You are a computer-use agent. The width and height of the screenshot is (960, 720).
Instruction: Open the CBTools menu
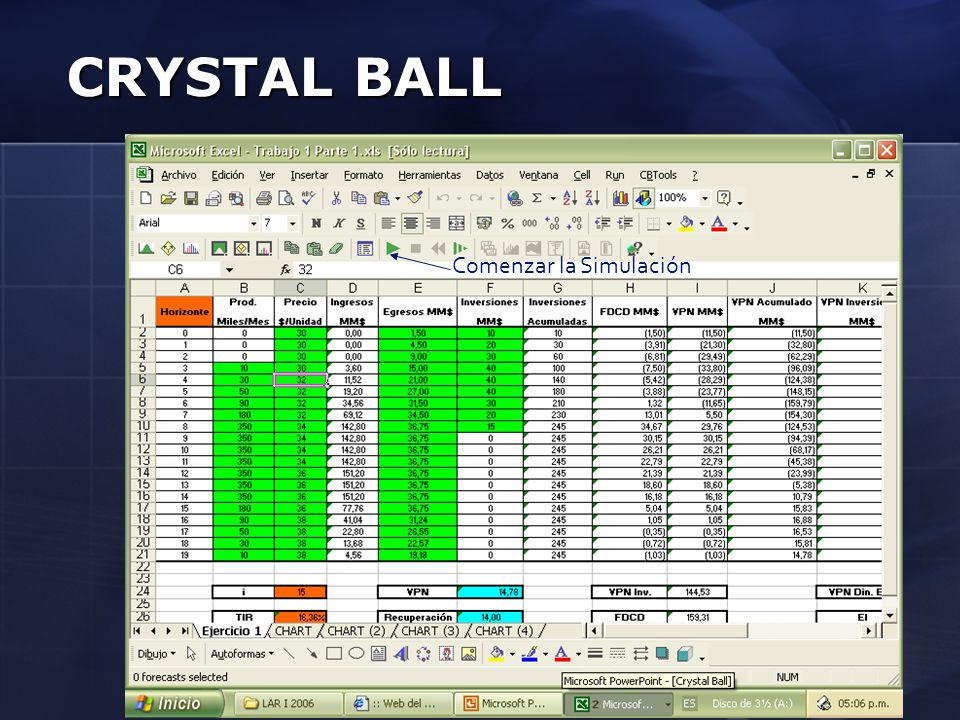point(658,175)
